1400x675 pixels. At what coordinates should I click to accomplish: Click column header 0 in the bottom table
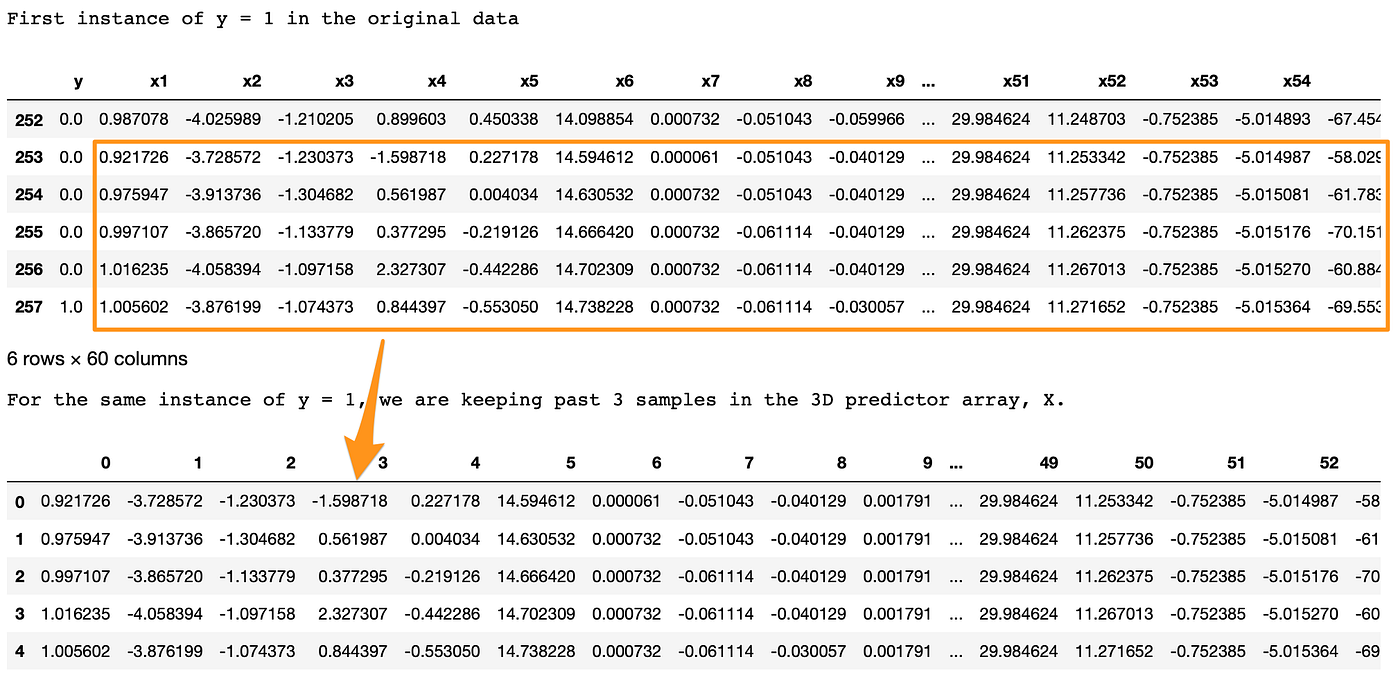point(106,463)
